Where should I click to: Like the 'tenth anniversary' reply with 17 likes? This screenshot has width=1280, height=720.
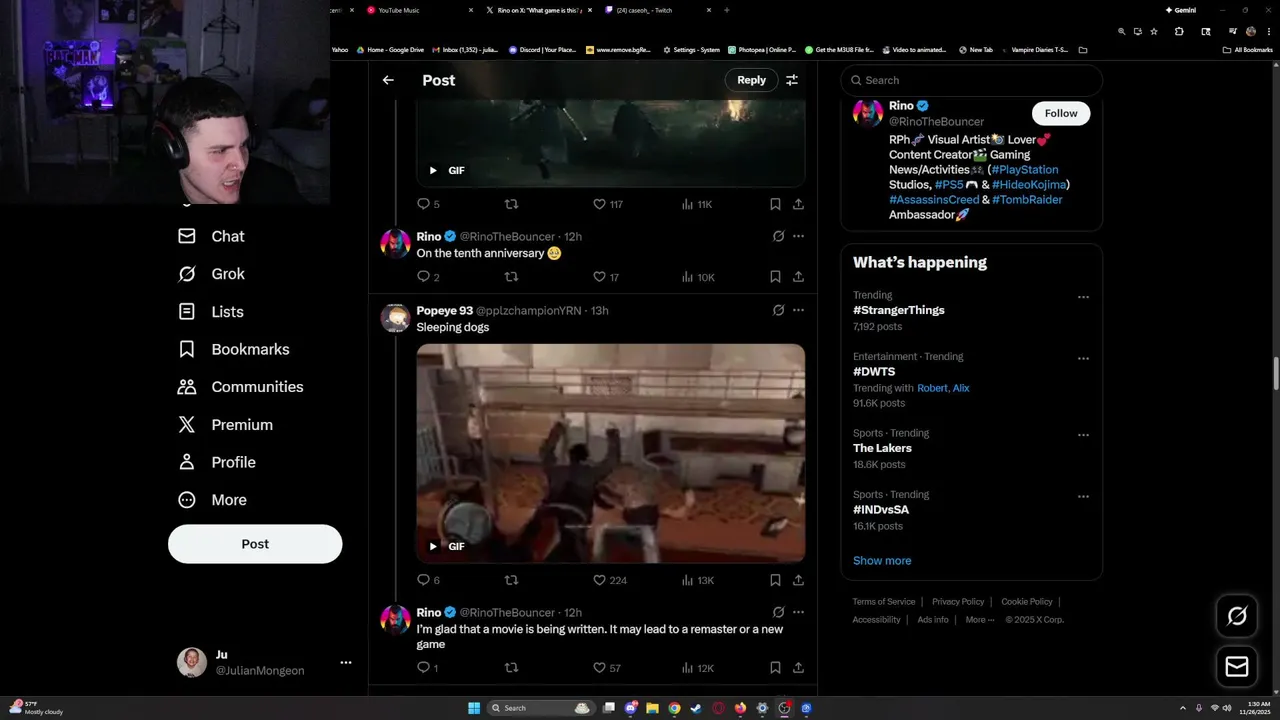(x=606, y=277)
